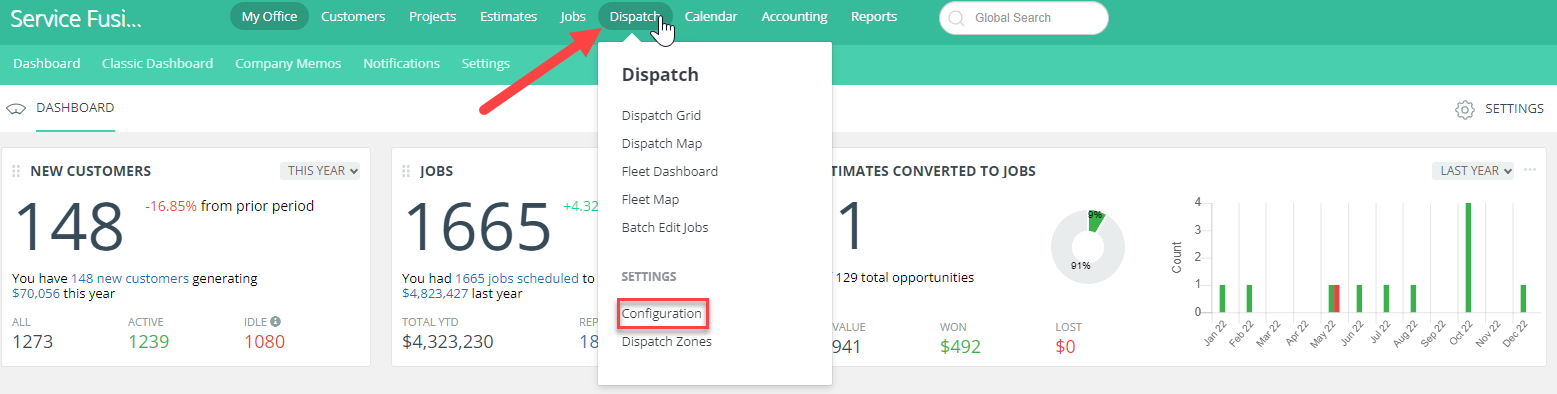Select Configuration in Dispatch menu
The image size is (1557, 394).
pyautogui.click(x=662, y=314)
